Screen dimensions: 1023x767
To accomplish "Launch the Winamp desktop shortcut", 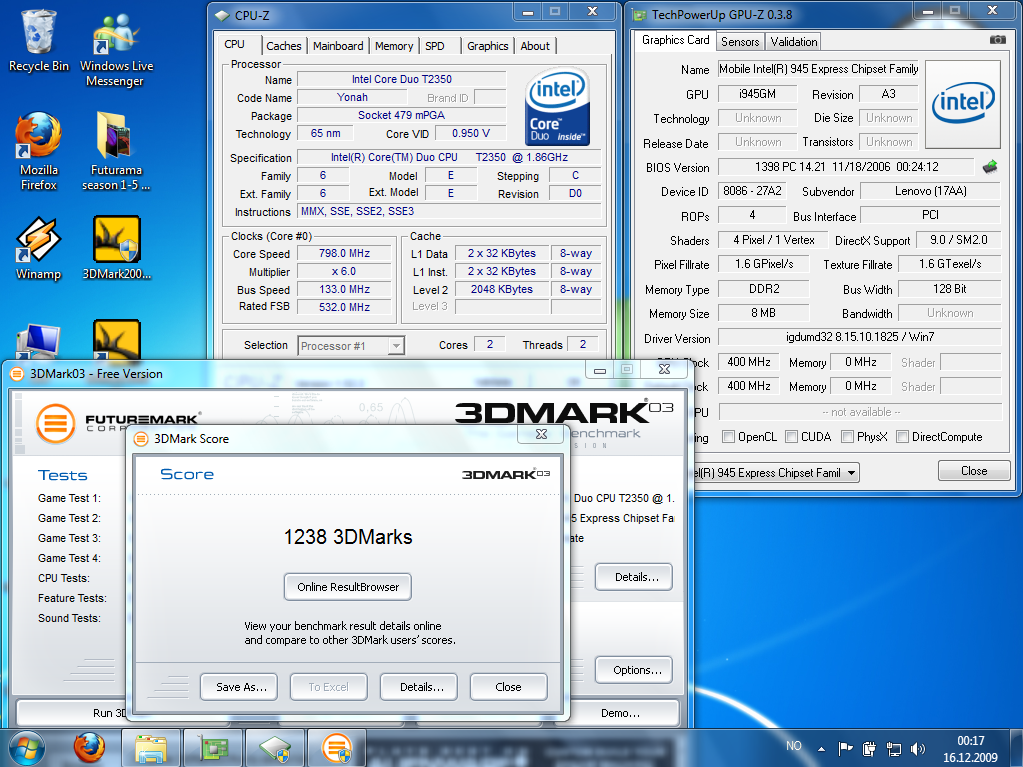I will (x=38, y=248).
